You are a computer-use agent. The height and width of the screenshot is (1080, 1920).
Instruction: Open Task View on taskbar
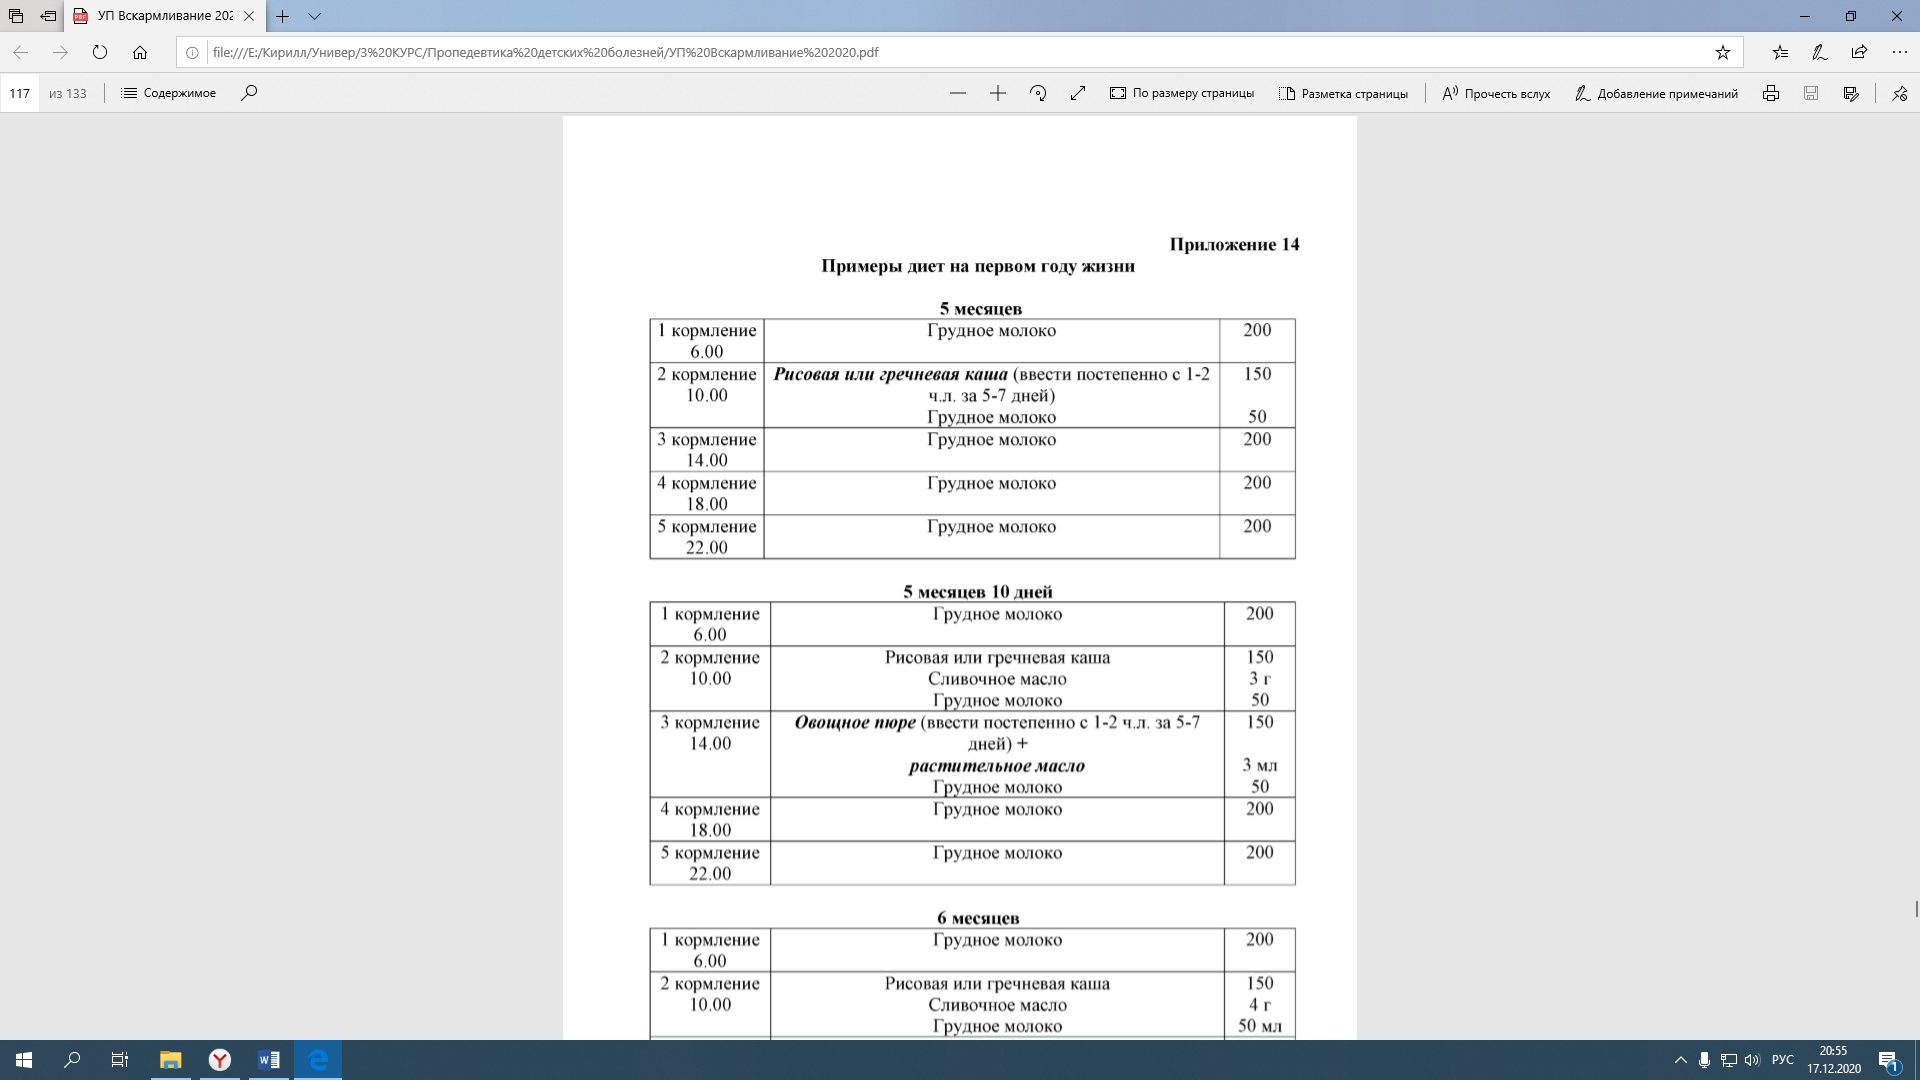click(x=120, y=1060)
